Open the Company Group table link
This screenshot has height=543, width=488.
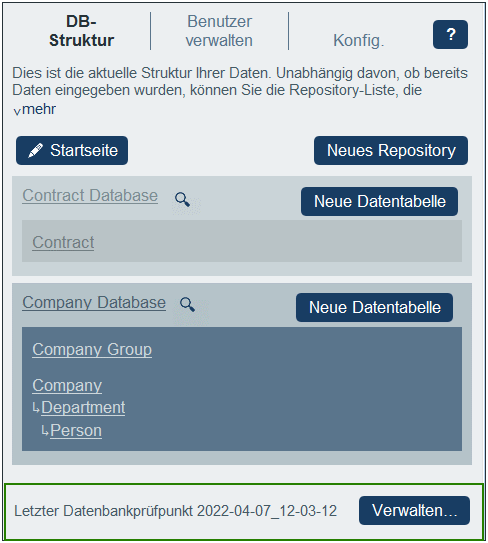(92, 349)
